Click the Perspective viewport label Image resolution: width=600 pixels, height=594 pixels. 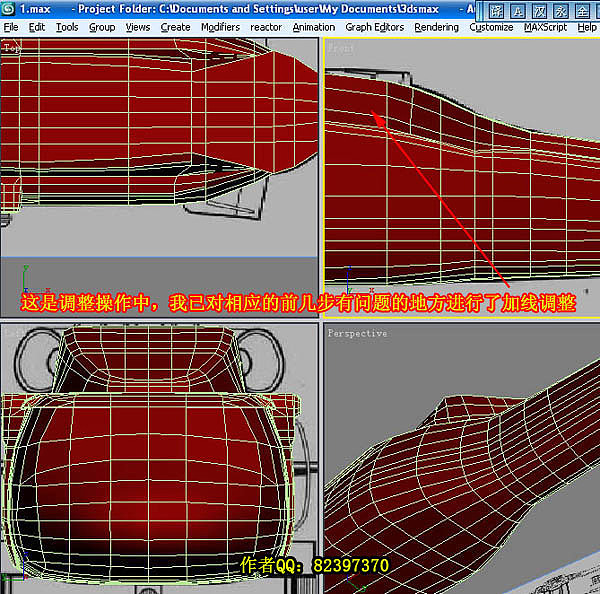click(357, 333)
